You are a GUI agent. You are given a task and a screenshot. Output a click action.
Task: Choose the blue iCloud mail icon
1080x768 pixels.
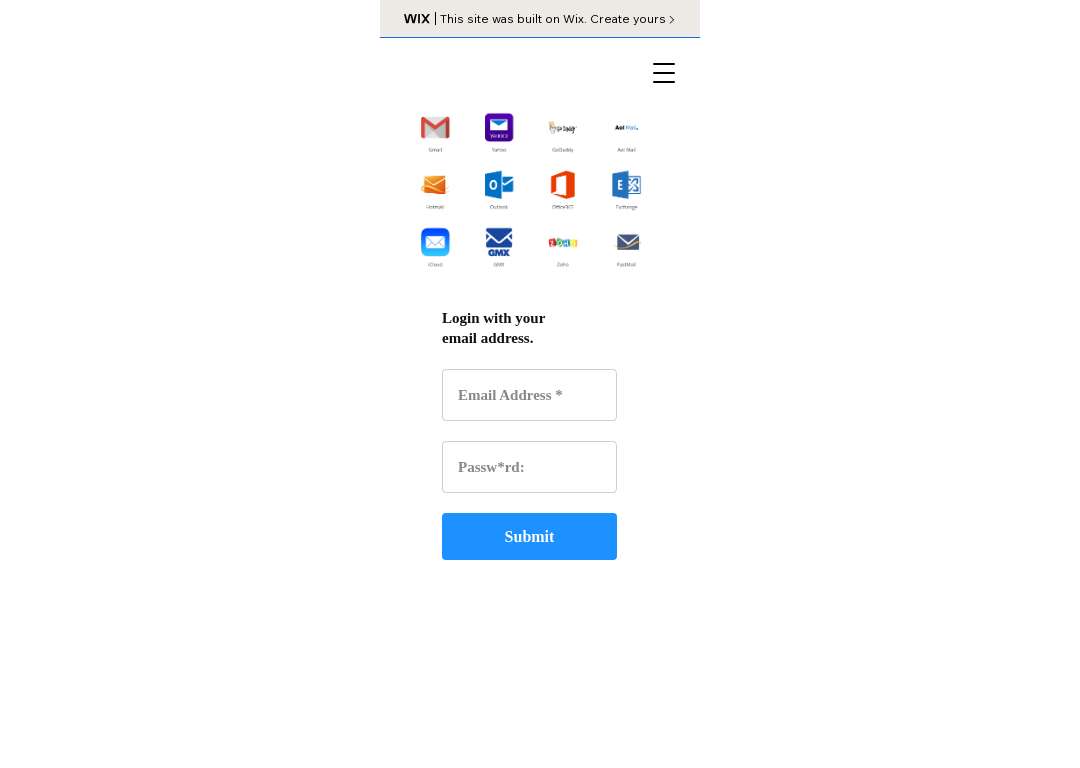pyautogui.click(x=435, y=242)
